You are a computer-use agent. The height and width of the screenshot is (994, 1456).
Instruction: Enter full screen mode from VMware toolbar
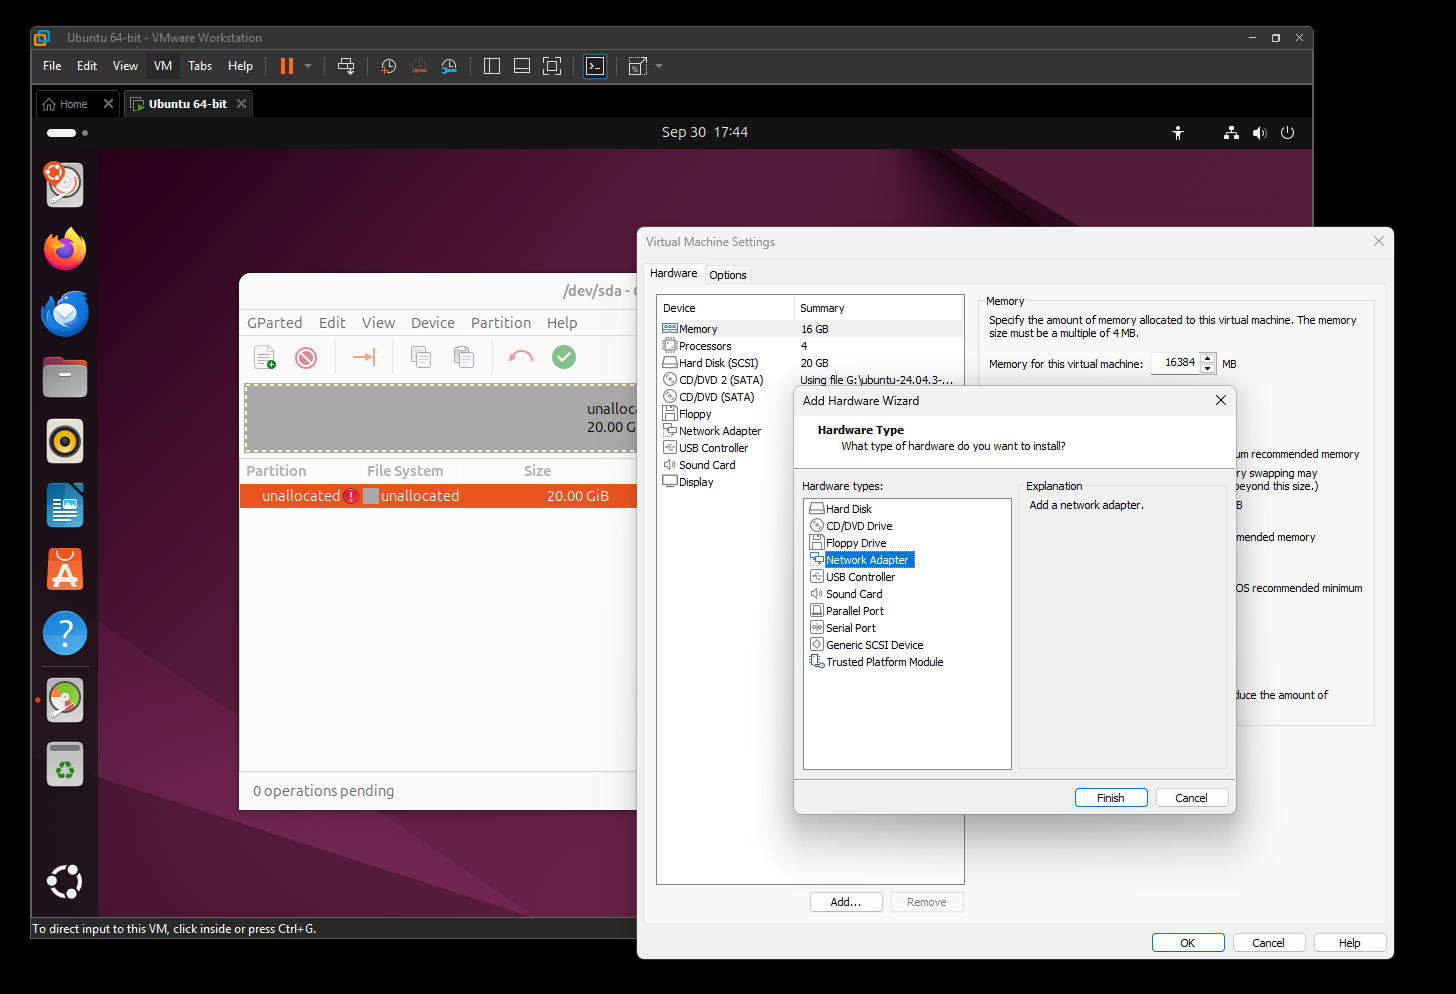pyautogui.click(x=552, y=66)
